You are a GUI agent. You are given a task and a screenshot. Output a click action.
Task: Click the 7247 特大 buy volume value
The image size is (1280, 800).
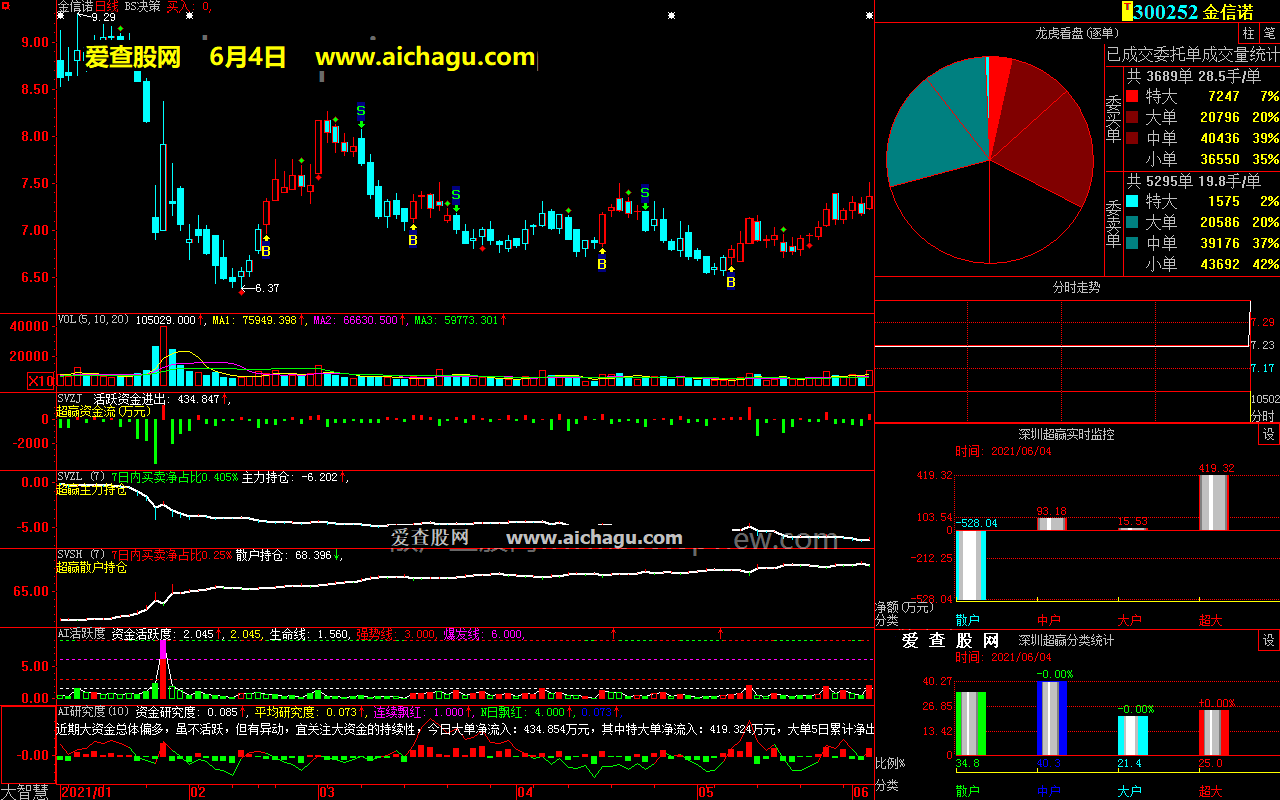coord(1224,97)
